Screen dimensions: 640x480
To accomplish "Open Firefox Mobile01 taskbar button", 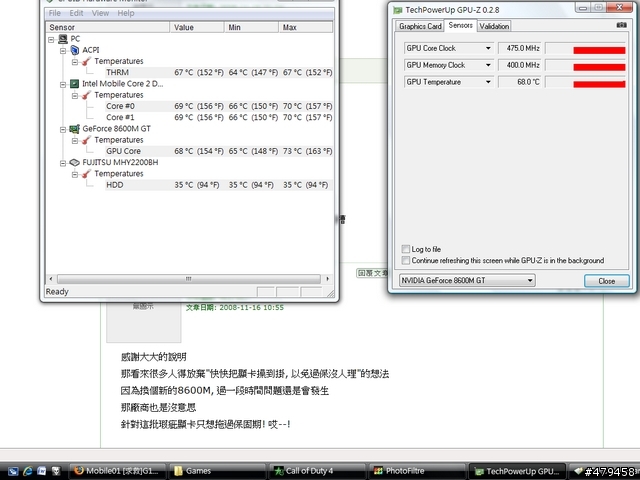I will coord(118,471).
